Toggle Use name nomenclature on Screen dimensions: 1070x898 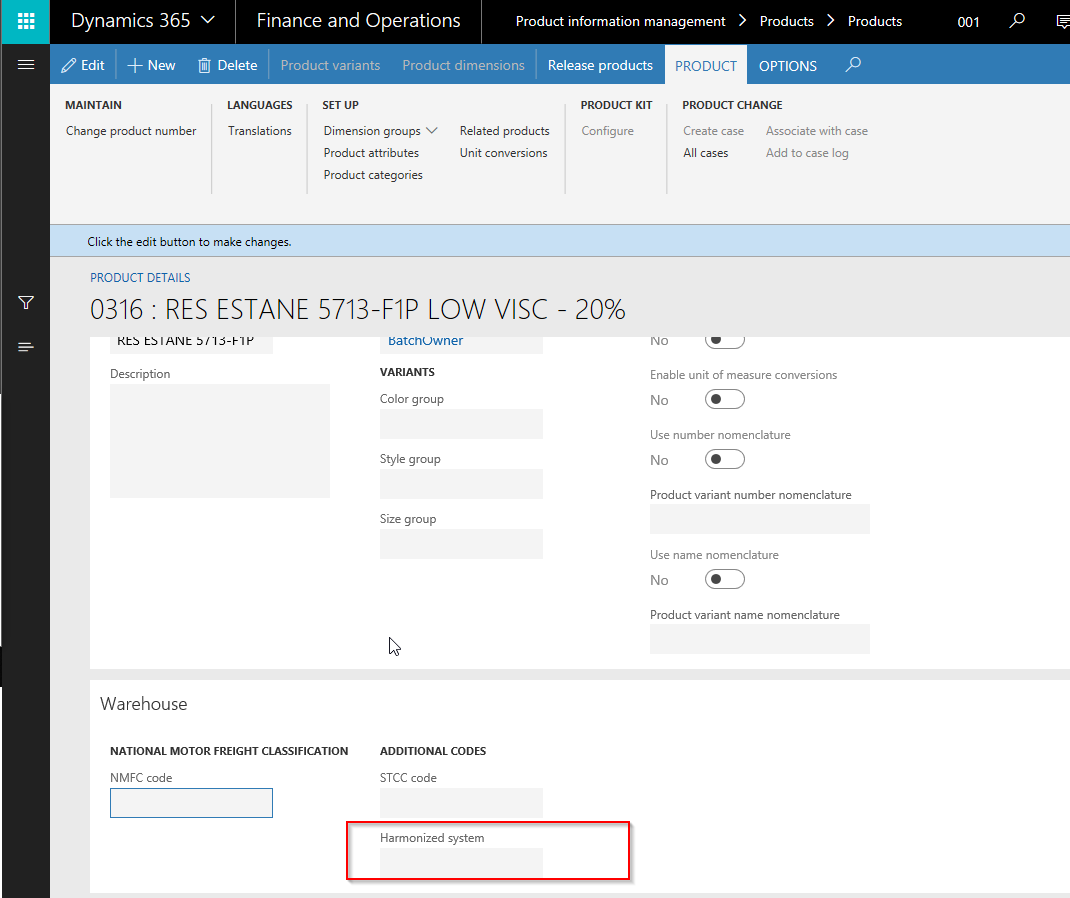click(724, 578)
